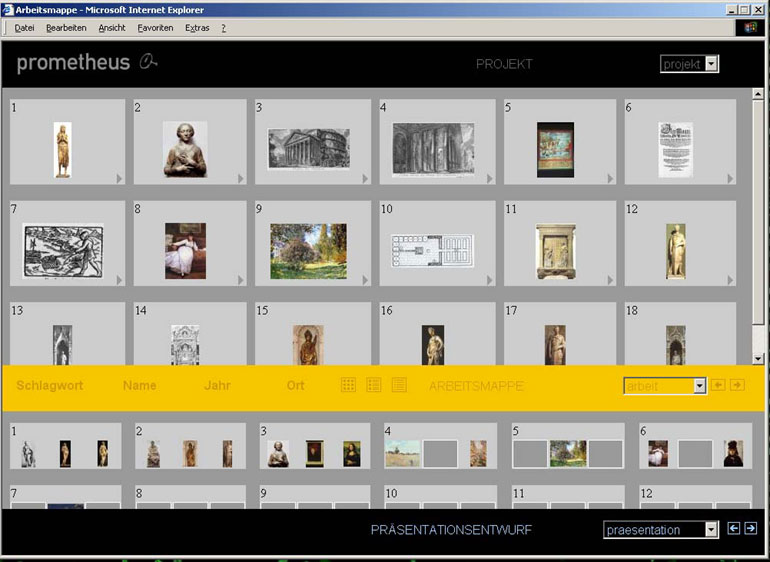
Task: Expand image 1 using its corner triangle
Action: click(119, 179)
